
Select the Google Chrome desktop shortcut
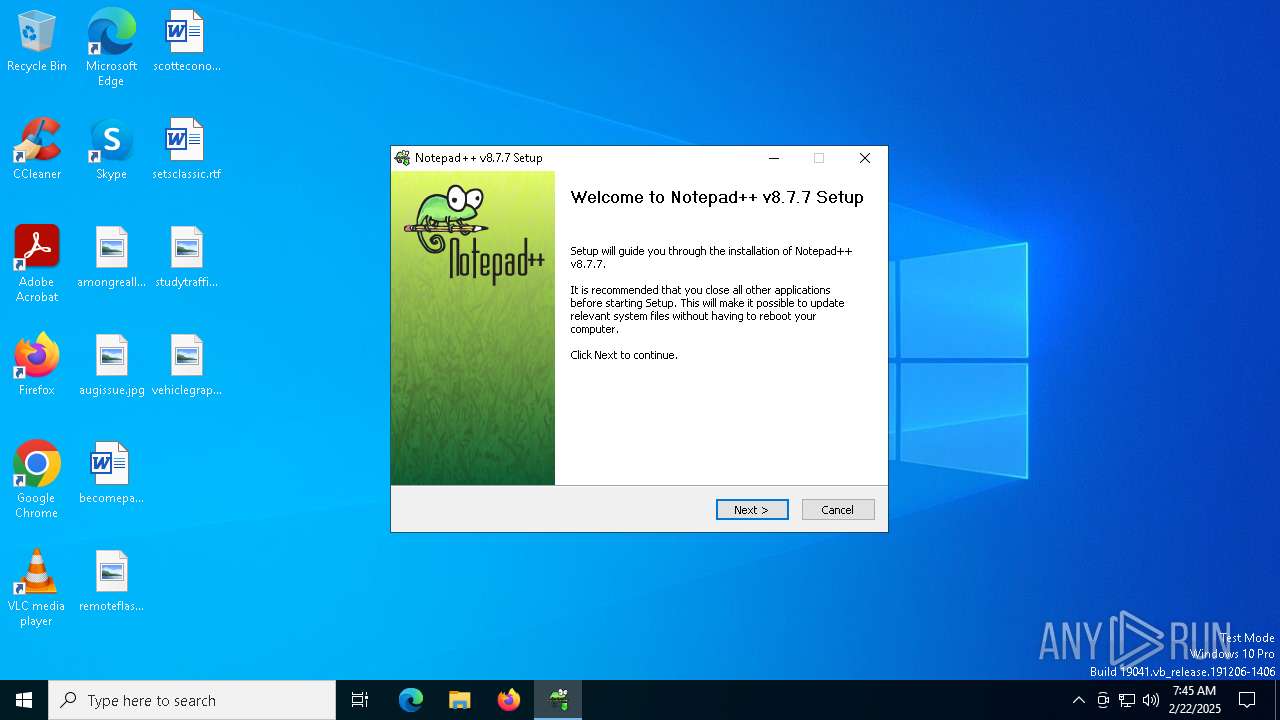point(37,480)
